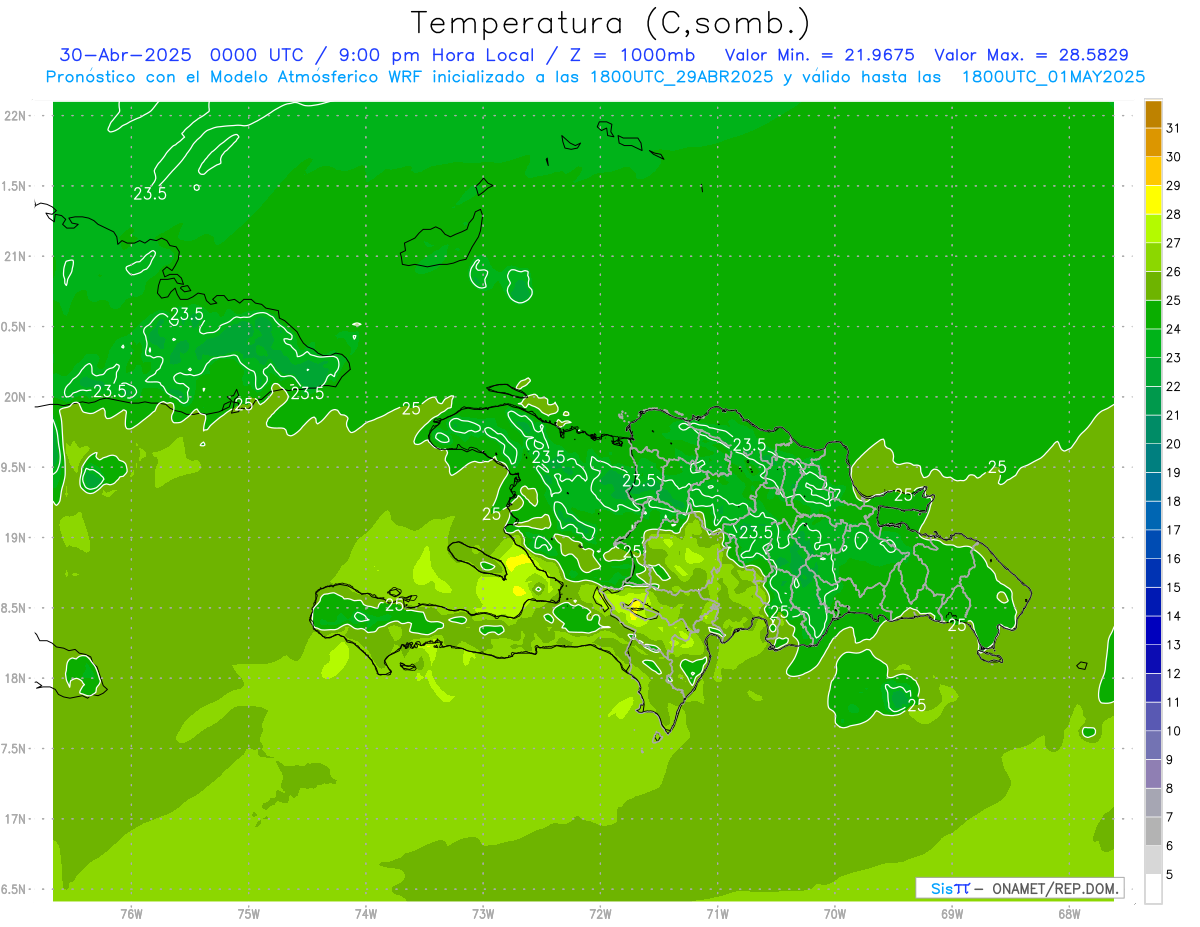Click the colorbar value label 23

[1174, 358]
